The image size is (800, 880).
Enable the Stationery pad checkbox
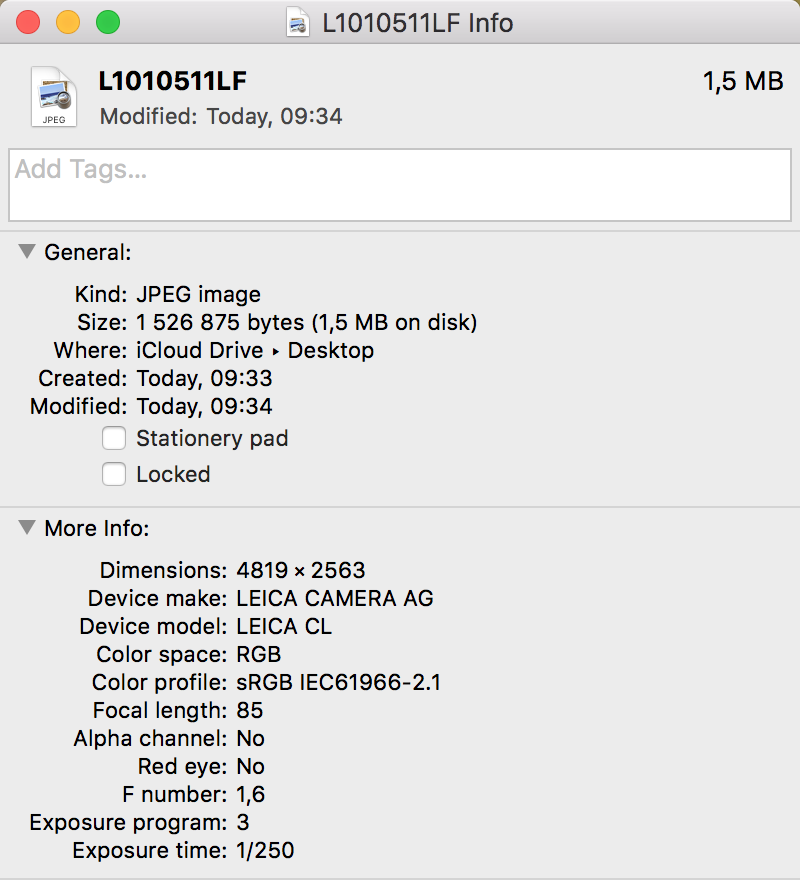click(114, 438)
